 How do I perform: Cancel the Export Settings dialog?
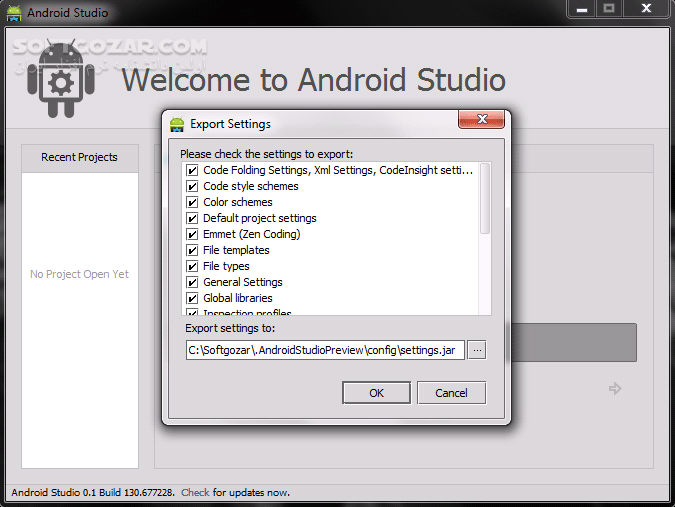[451, 393]
